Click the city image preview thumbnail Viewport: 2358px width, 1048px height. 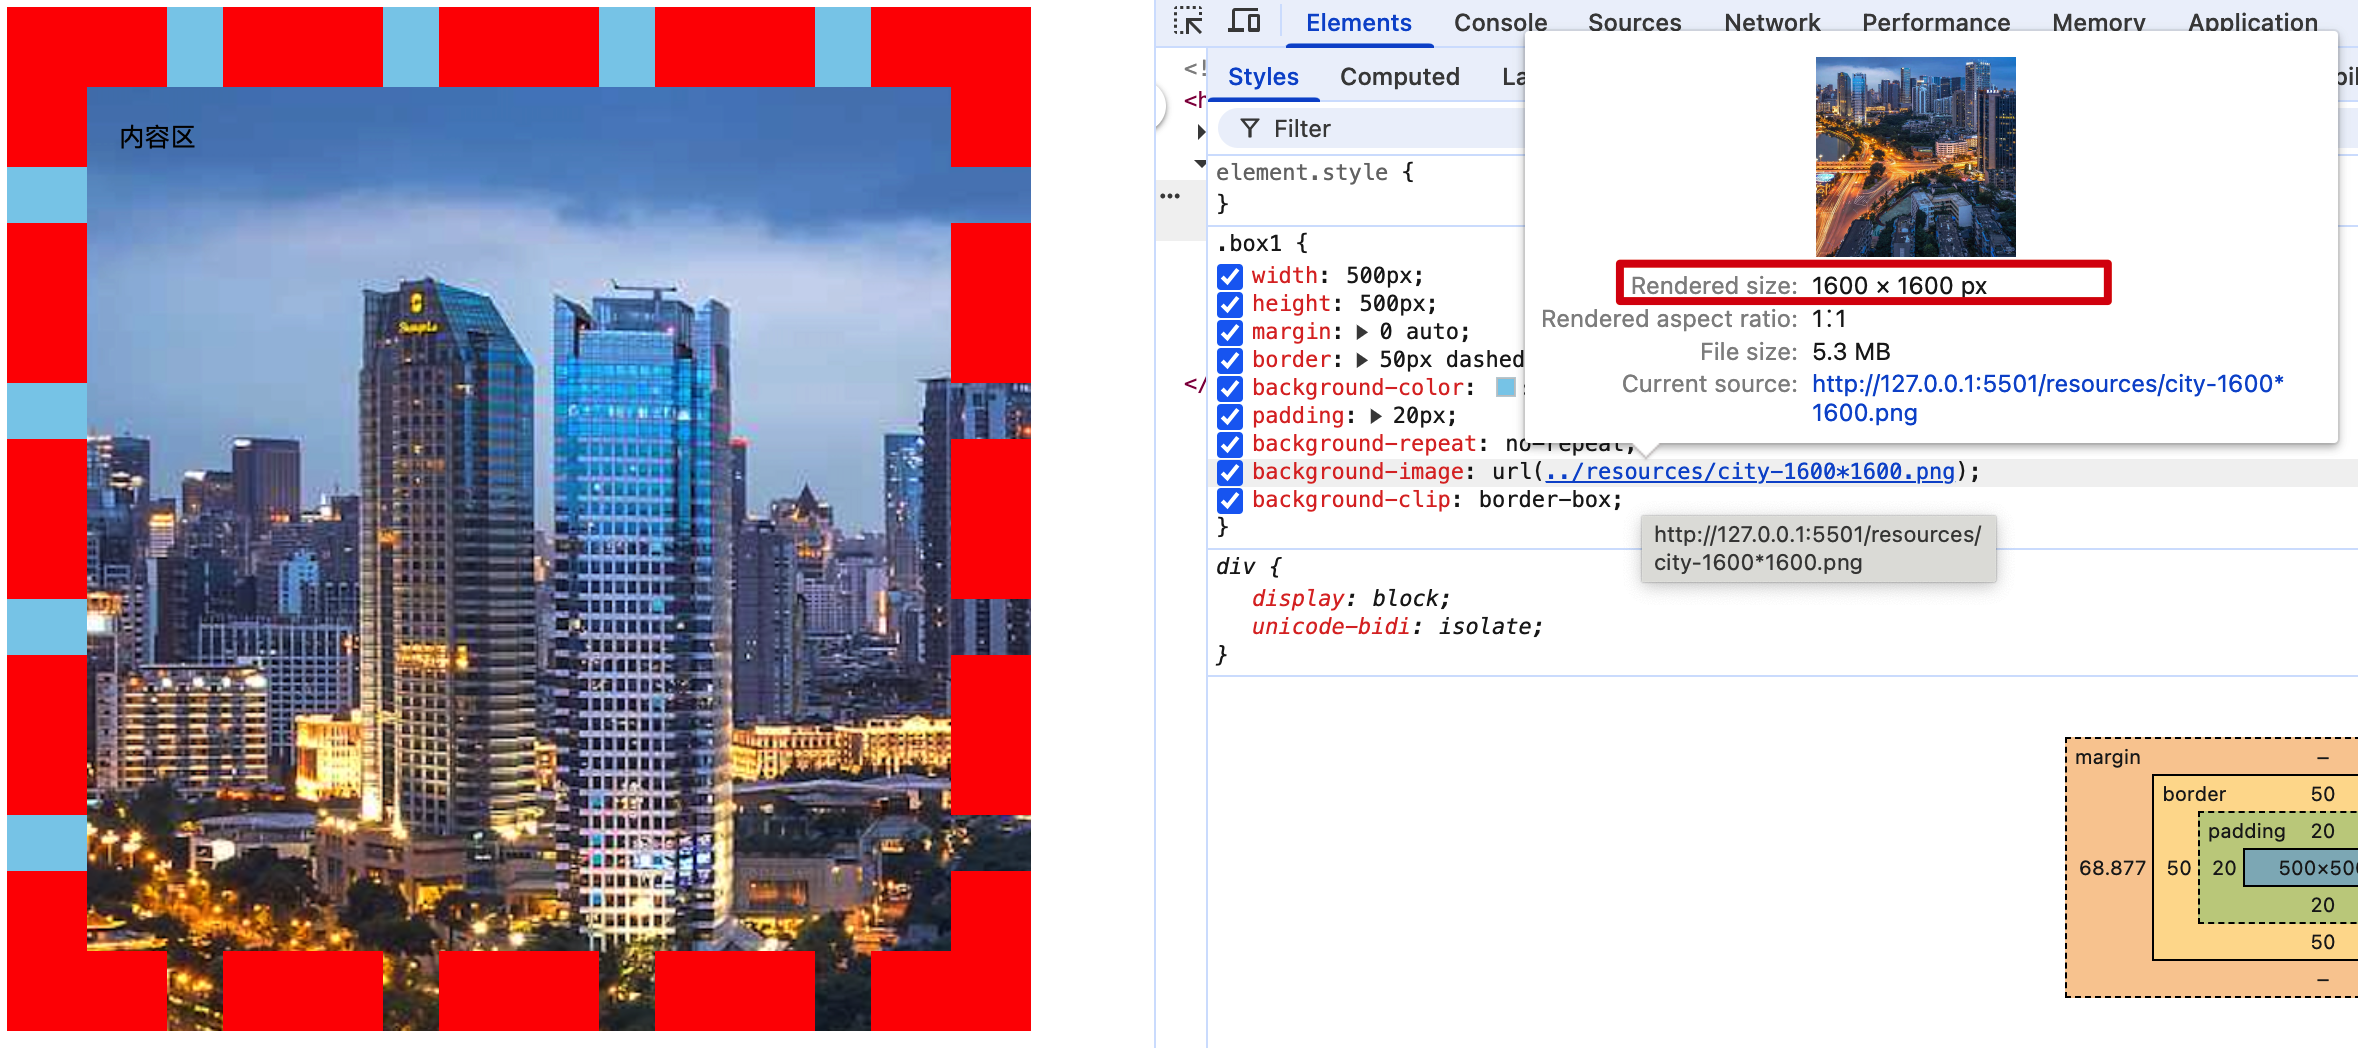click(1915, 157)
